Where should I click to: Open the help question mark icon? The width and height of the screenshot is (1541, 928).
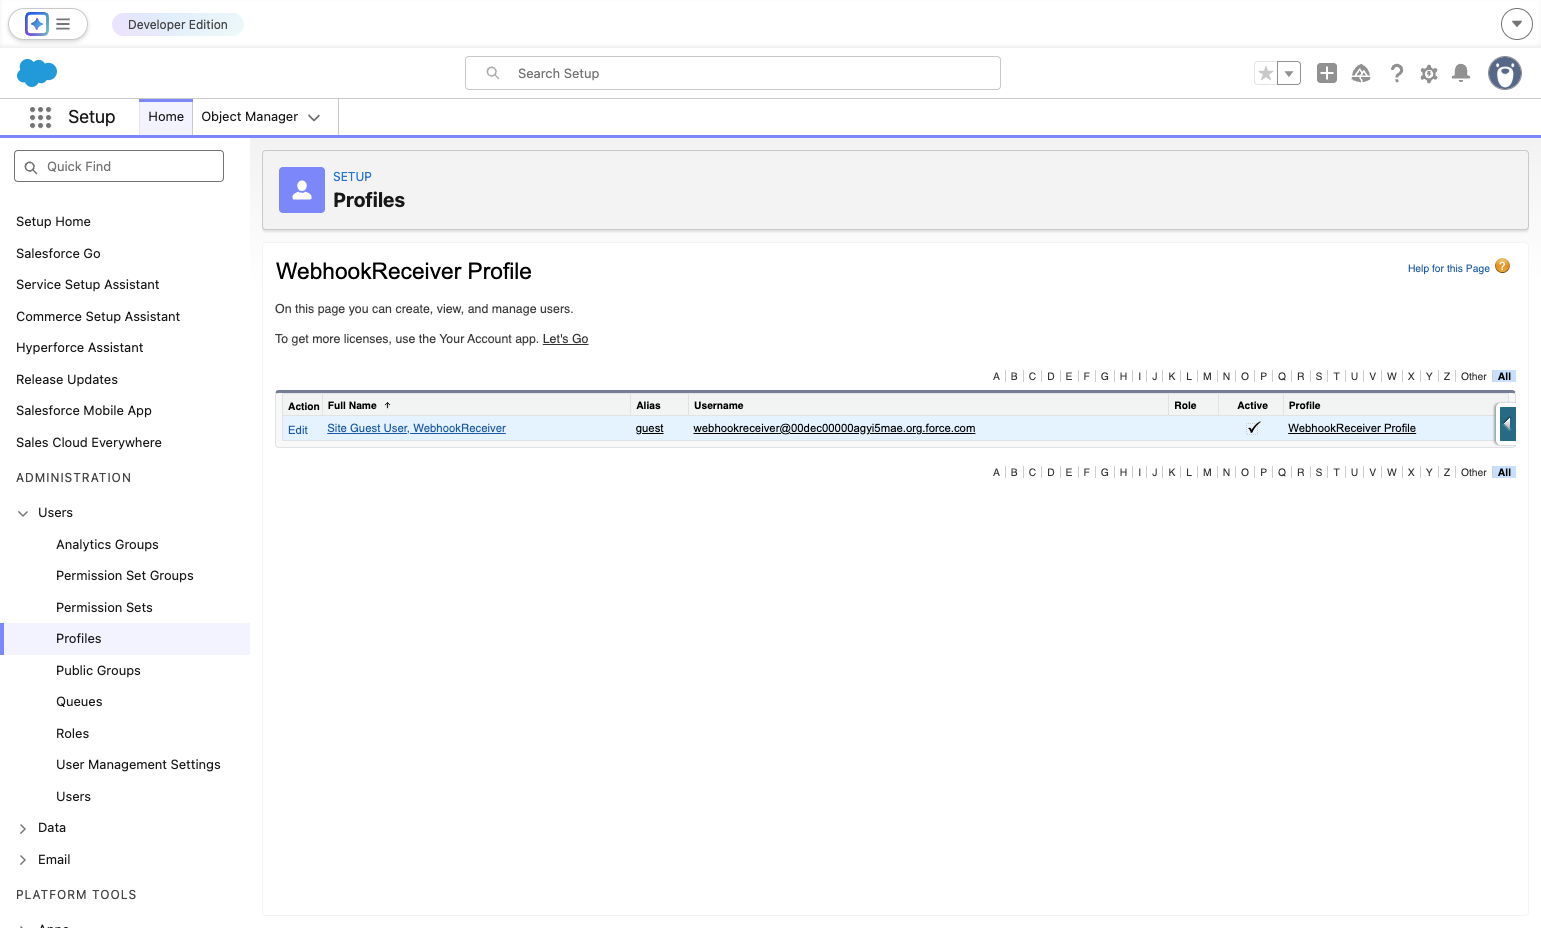pyautogui.click(x=1397, y=73)
